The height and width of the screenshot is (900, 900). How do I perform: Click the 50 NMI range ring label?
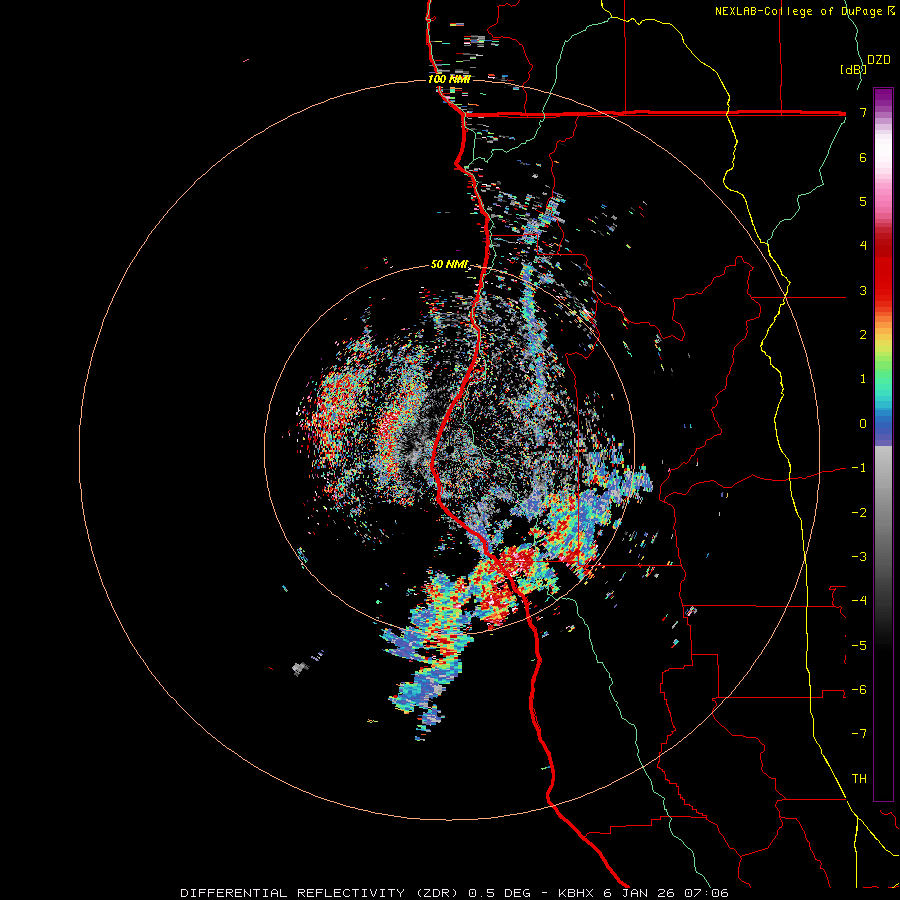click(x=449, y=265)
